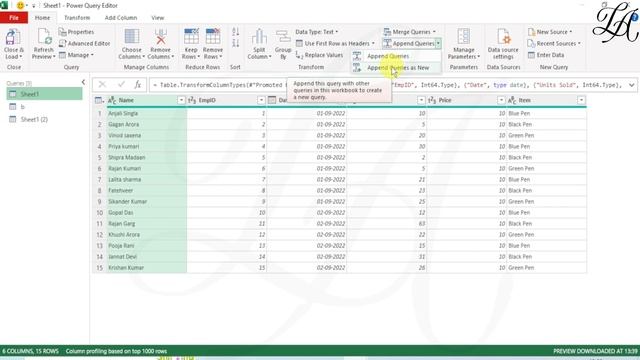
Task: Click the Name column type icon
Action: (x=112, y=100)
